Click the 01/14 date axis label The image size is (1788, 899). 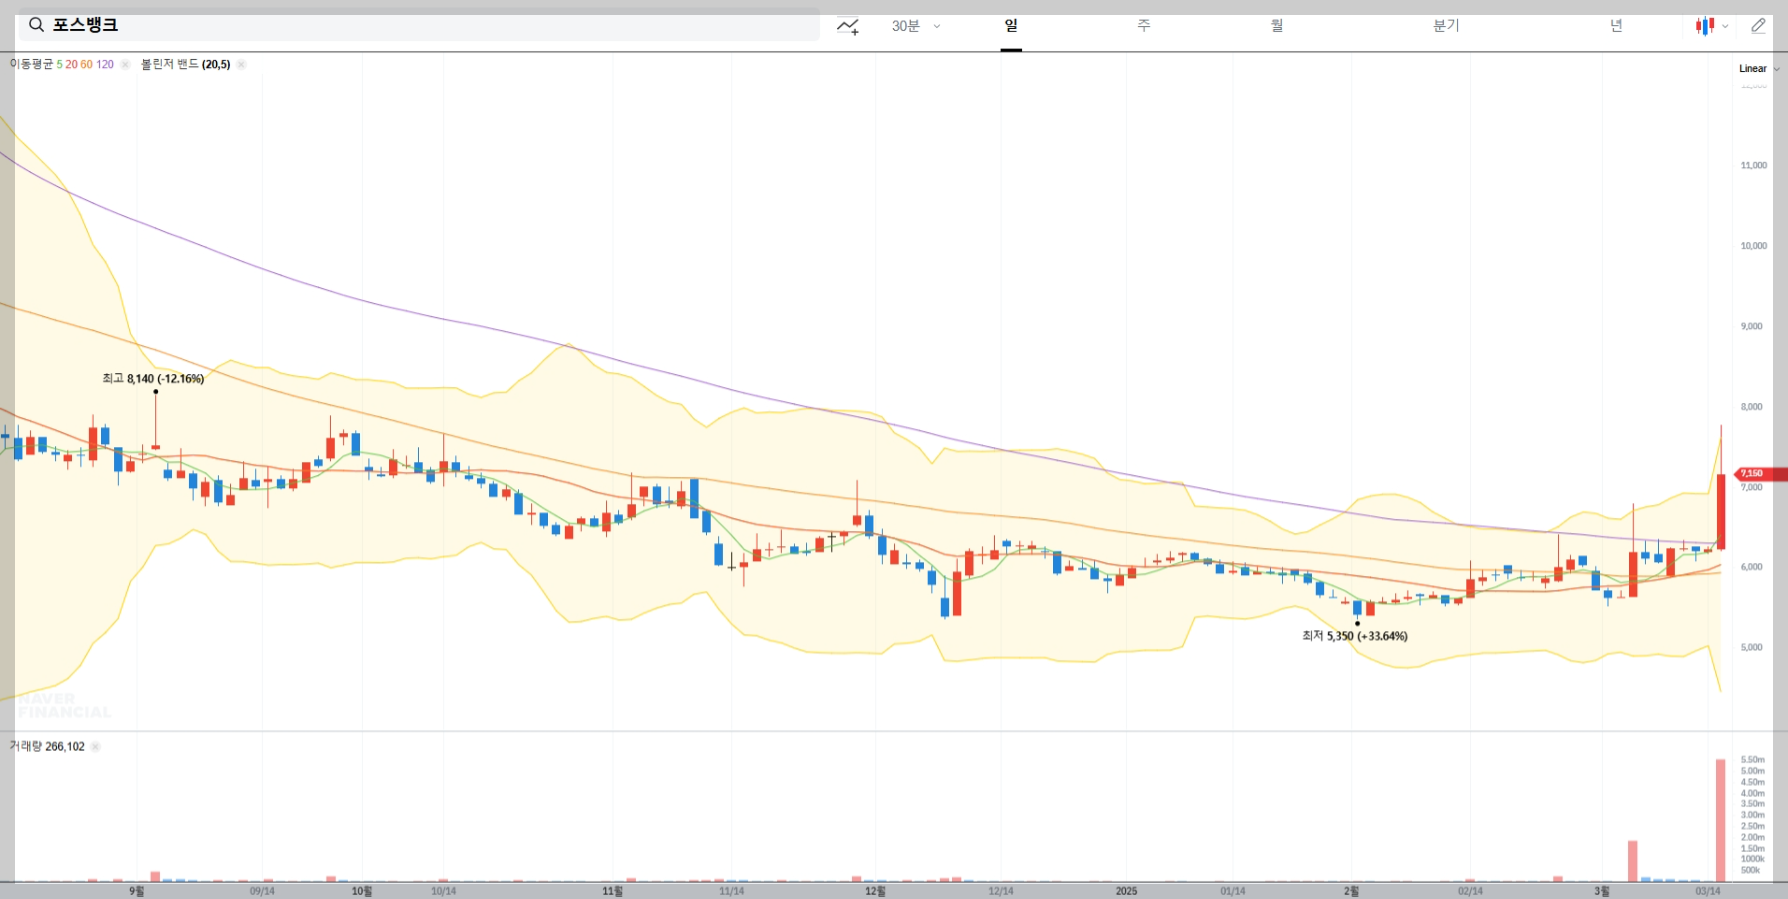[1233, 891]
